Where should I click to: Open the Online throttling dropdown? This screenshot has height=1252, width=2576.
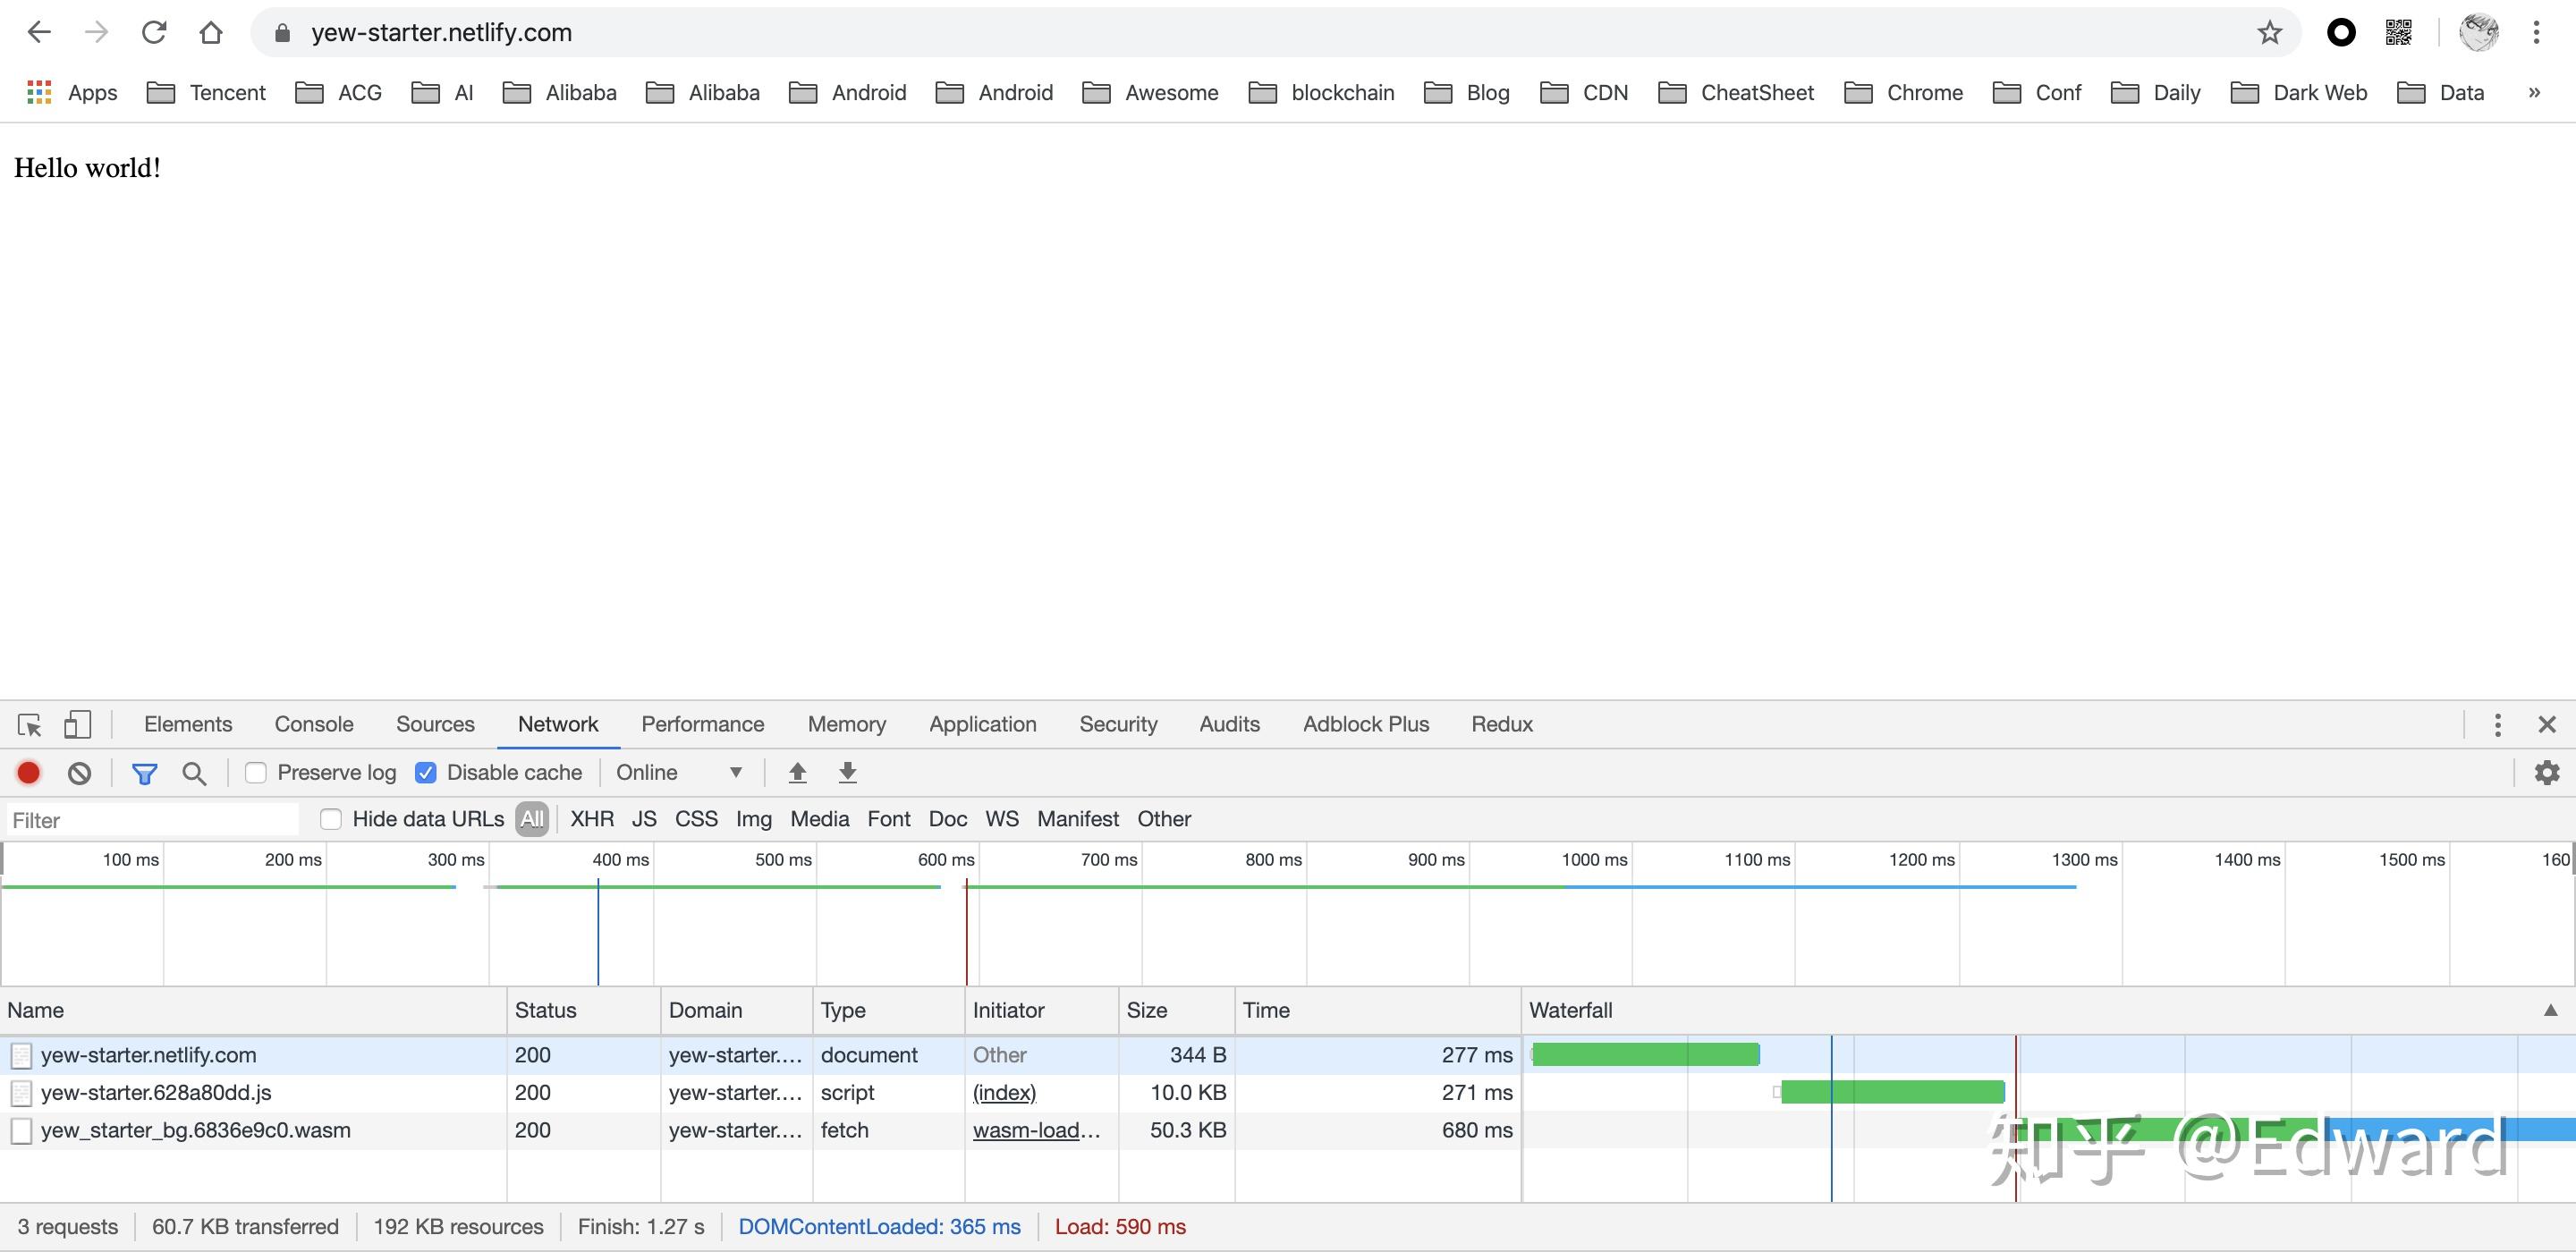[x=679, y=772]
